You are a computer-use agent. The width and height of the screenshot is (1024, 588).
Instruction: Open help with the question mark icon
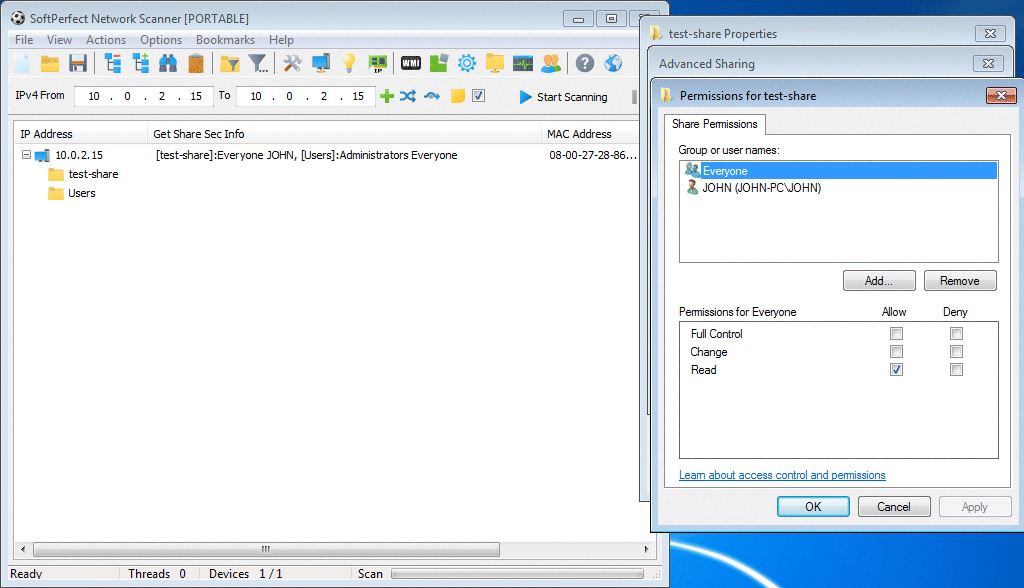[585, 63]
